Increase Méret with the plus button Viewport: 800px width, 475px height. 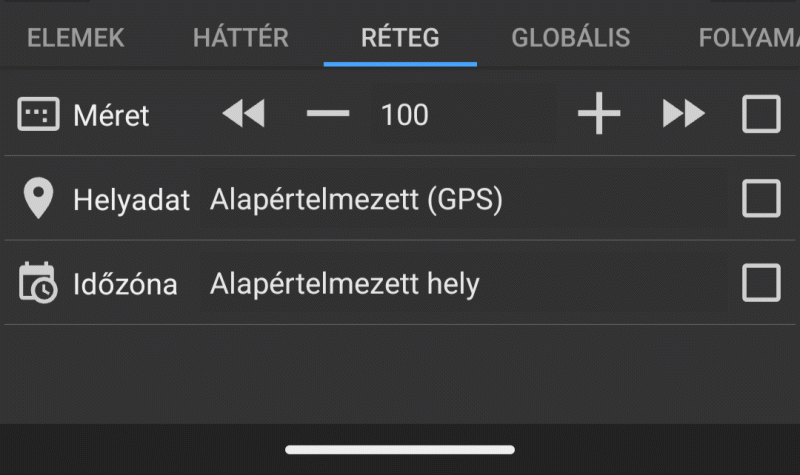point(599,113)
